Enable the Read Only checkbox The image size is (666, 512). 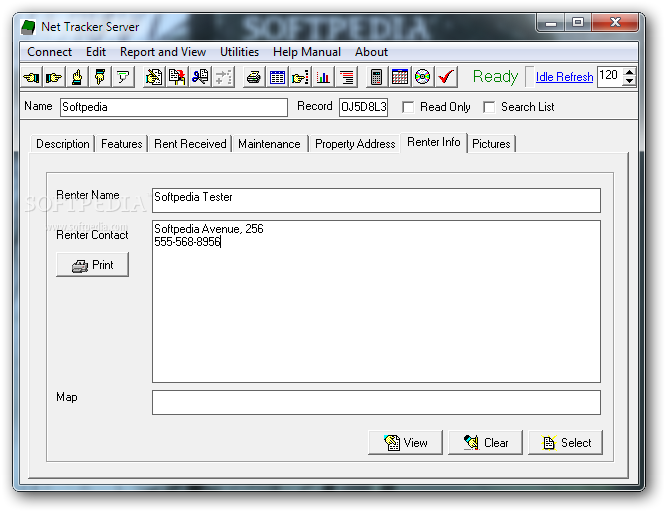click(408, 107)
